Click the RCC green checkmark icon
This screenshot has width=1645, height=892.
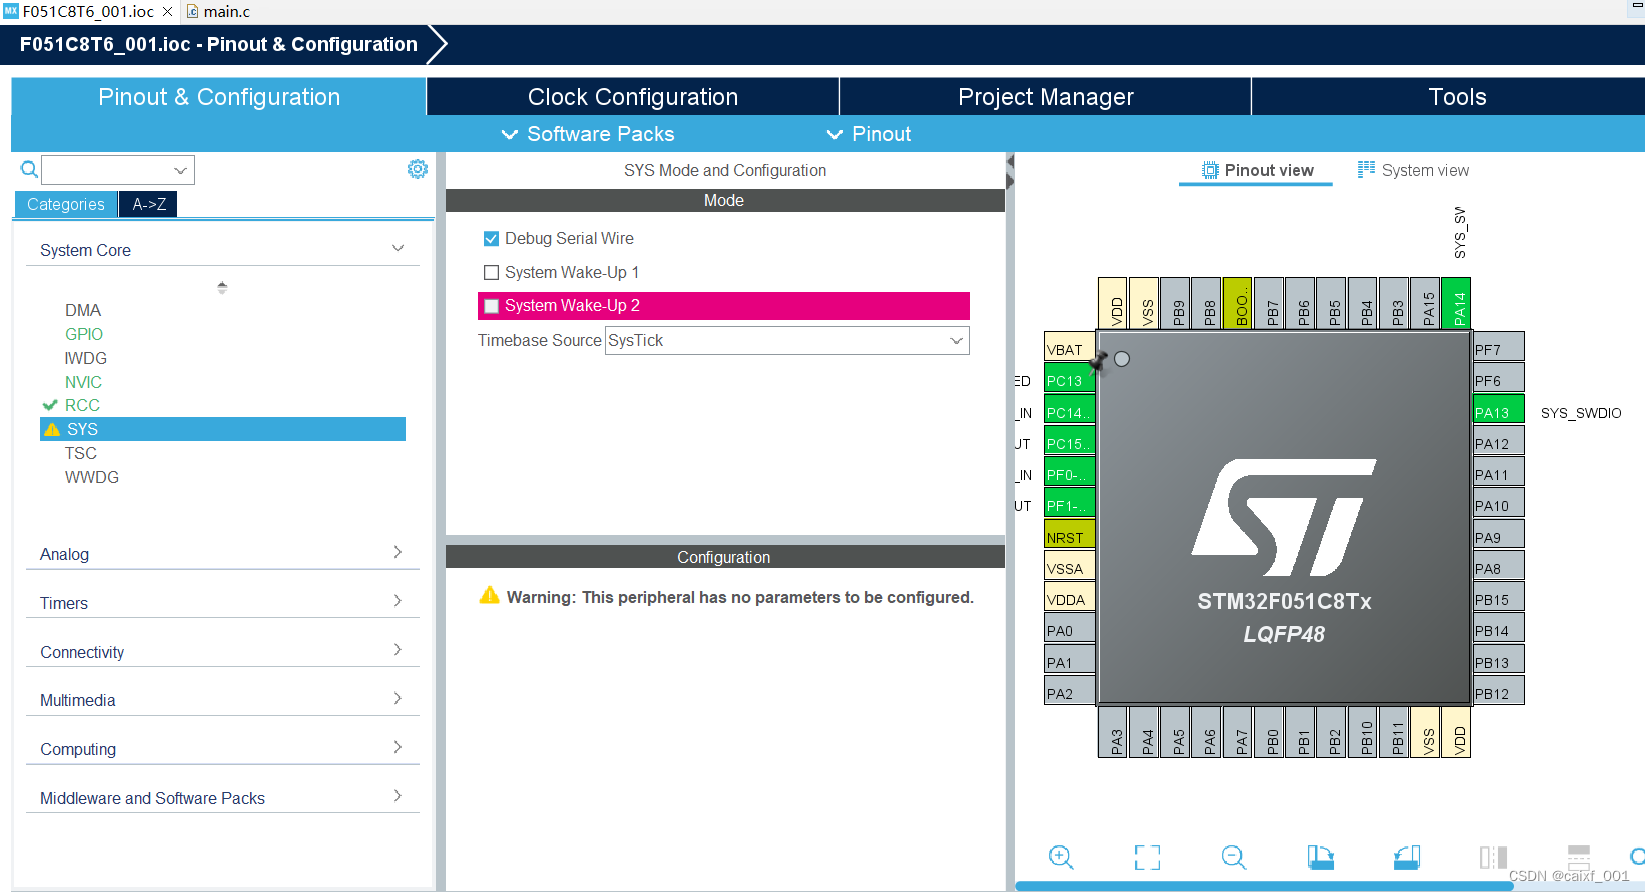coord(50,405)
